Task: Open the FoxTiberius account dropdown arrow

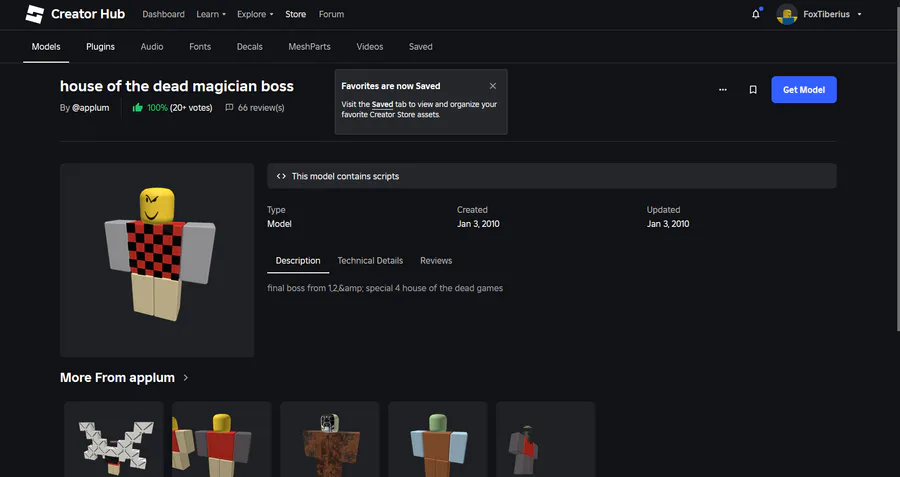Action: click(859, 14)
